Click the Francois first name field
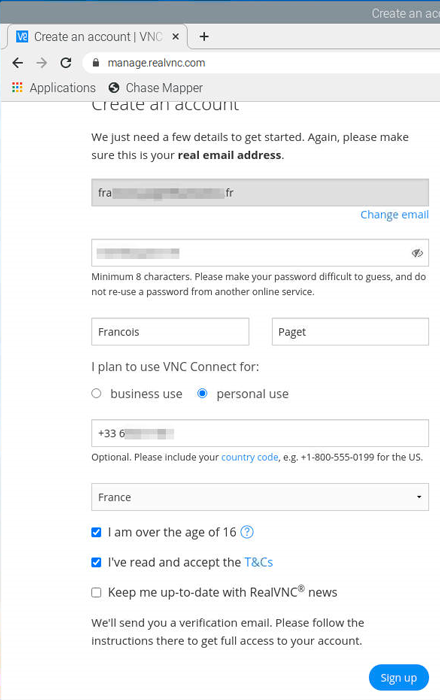440x700 pixels. click(170, 332)
